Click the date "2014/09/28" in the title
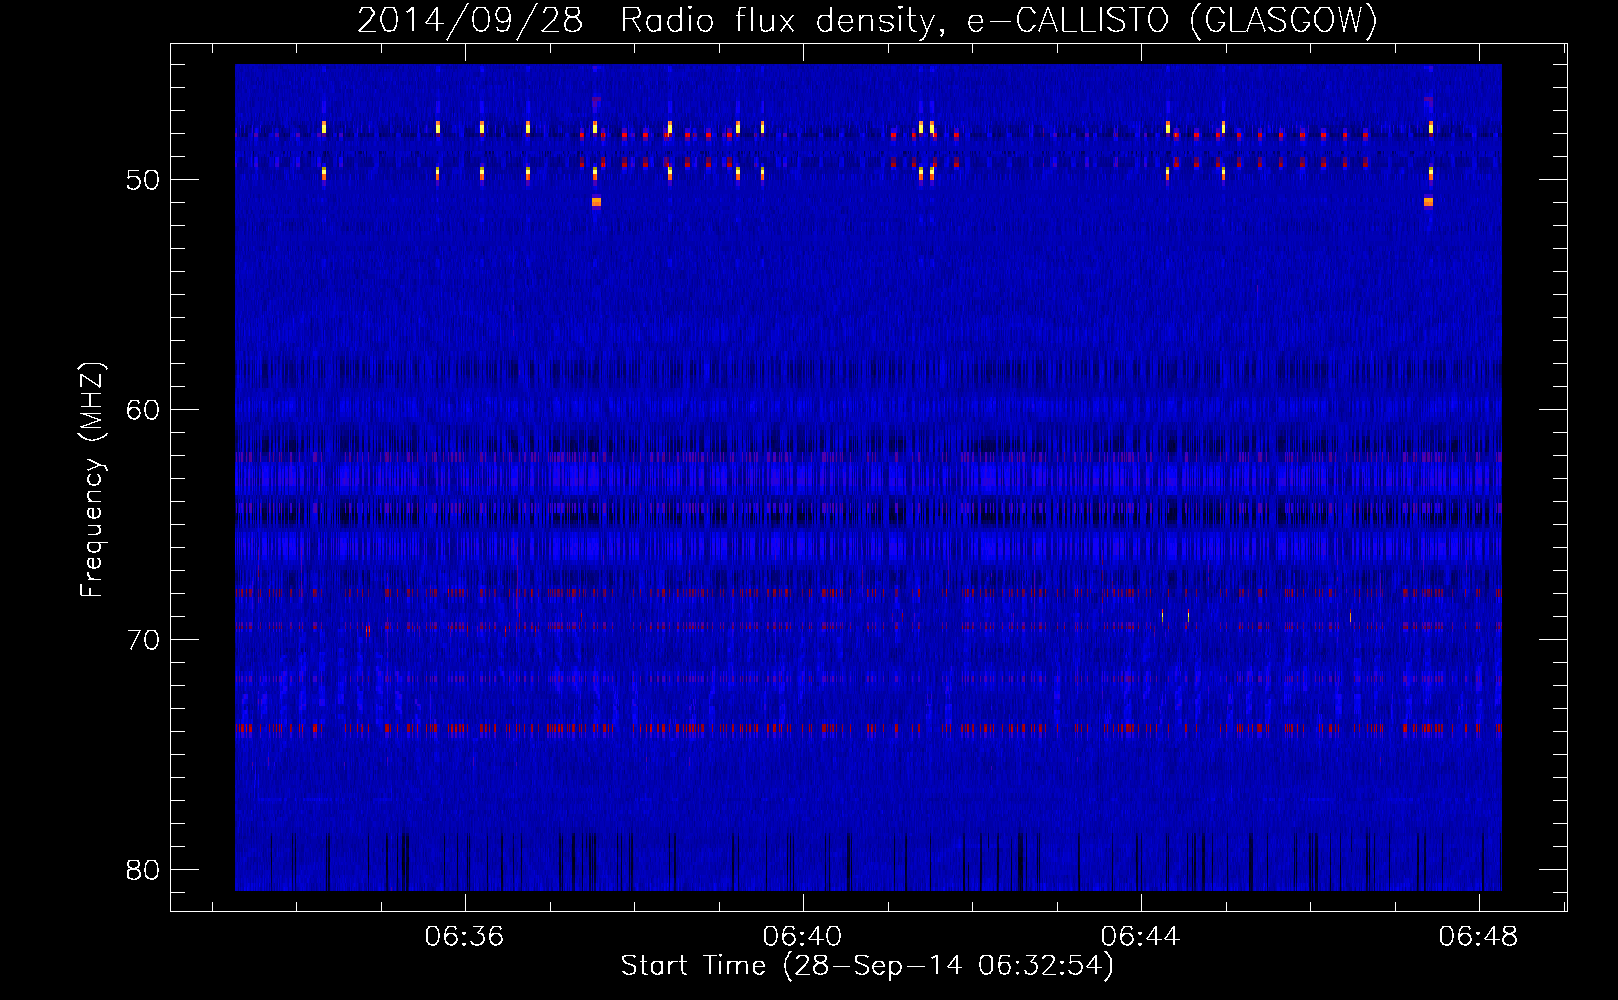The image size is (1618, 1000). [470, 21]
